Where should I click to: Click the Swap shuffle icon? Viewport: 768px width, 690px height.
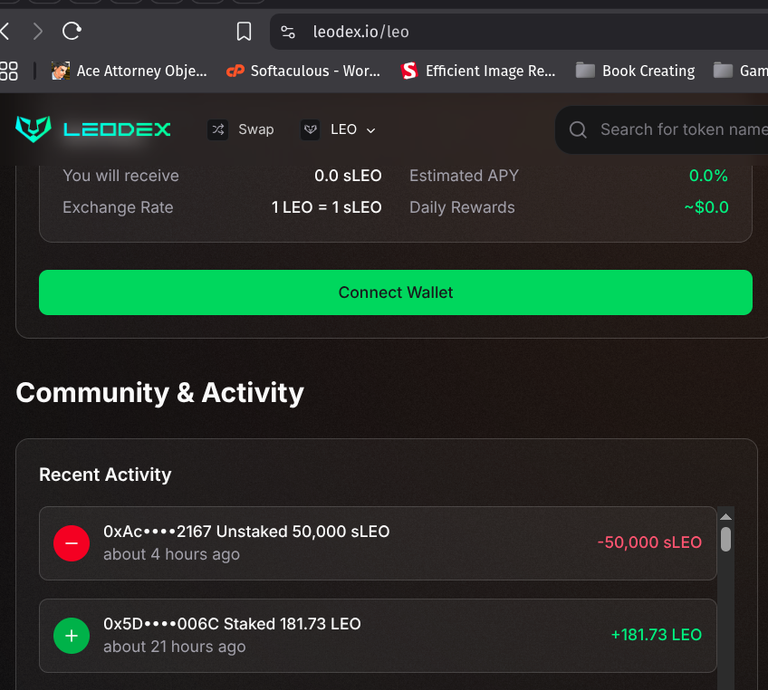[x=217, y=130]
